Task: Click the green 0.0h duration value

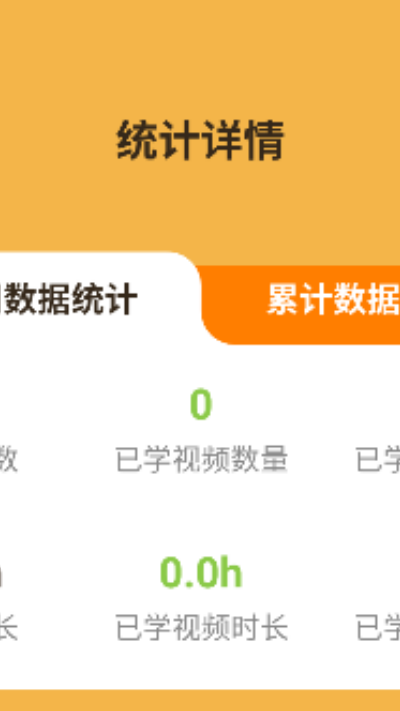Action: point(201,573)
